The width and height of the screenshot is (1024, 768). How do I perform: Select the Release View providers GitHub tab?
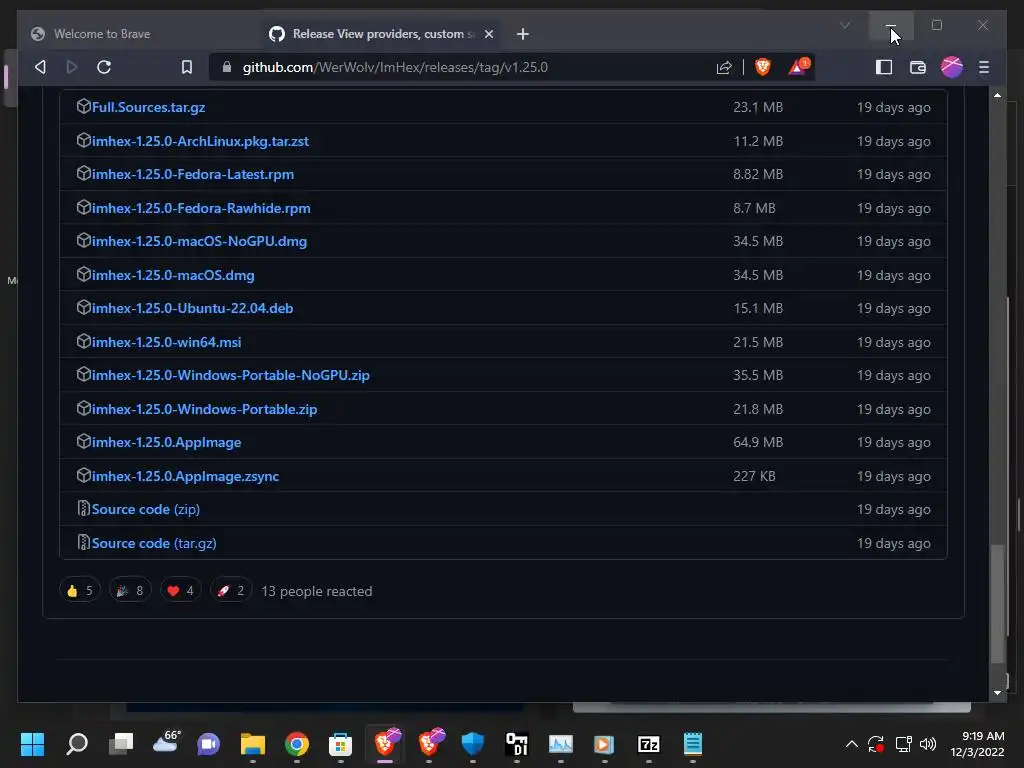[x=381, y=34]
